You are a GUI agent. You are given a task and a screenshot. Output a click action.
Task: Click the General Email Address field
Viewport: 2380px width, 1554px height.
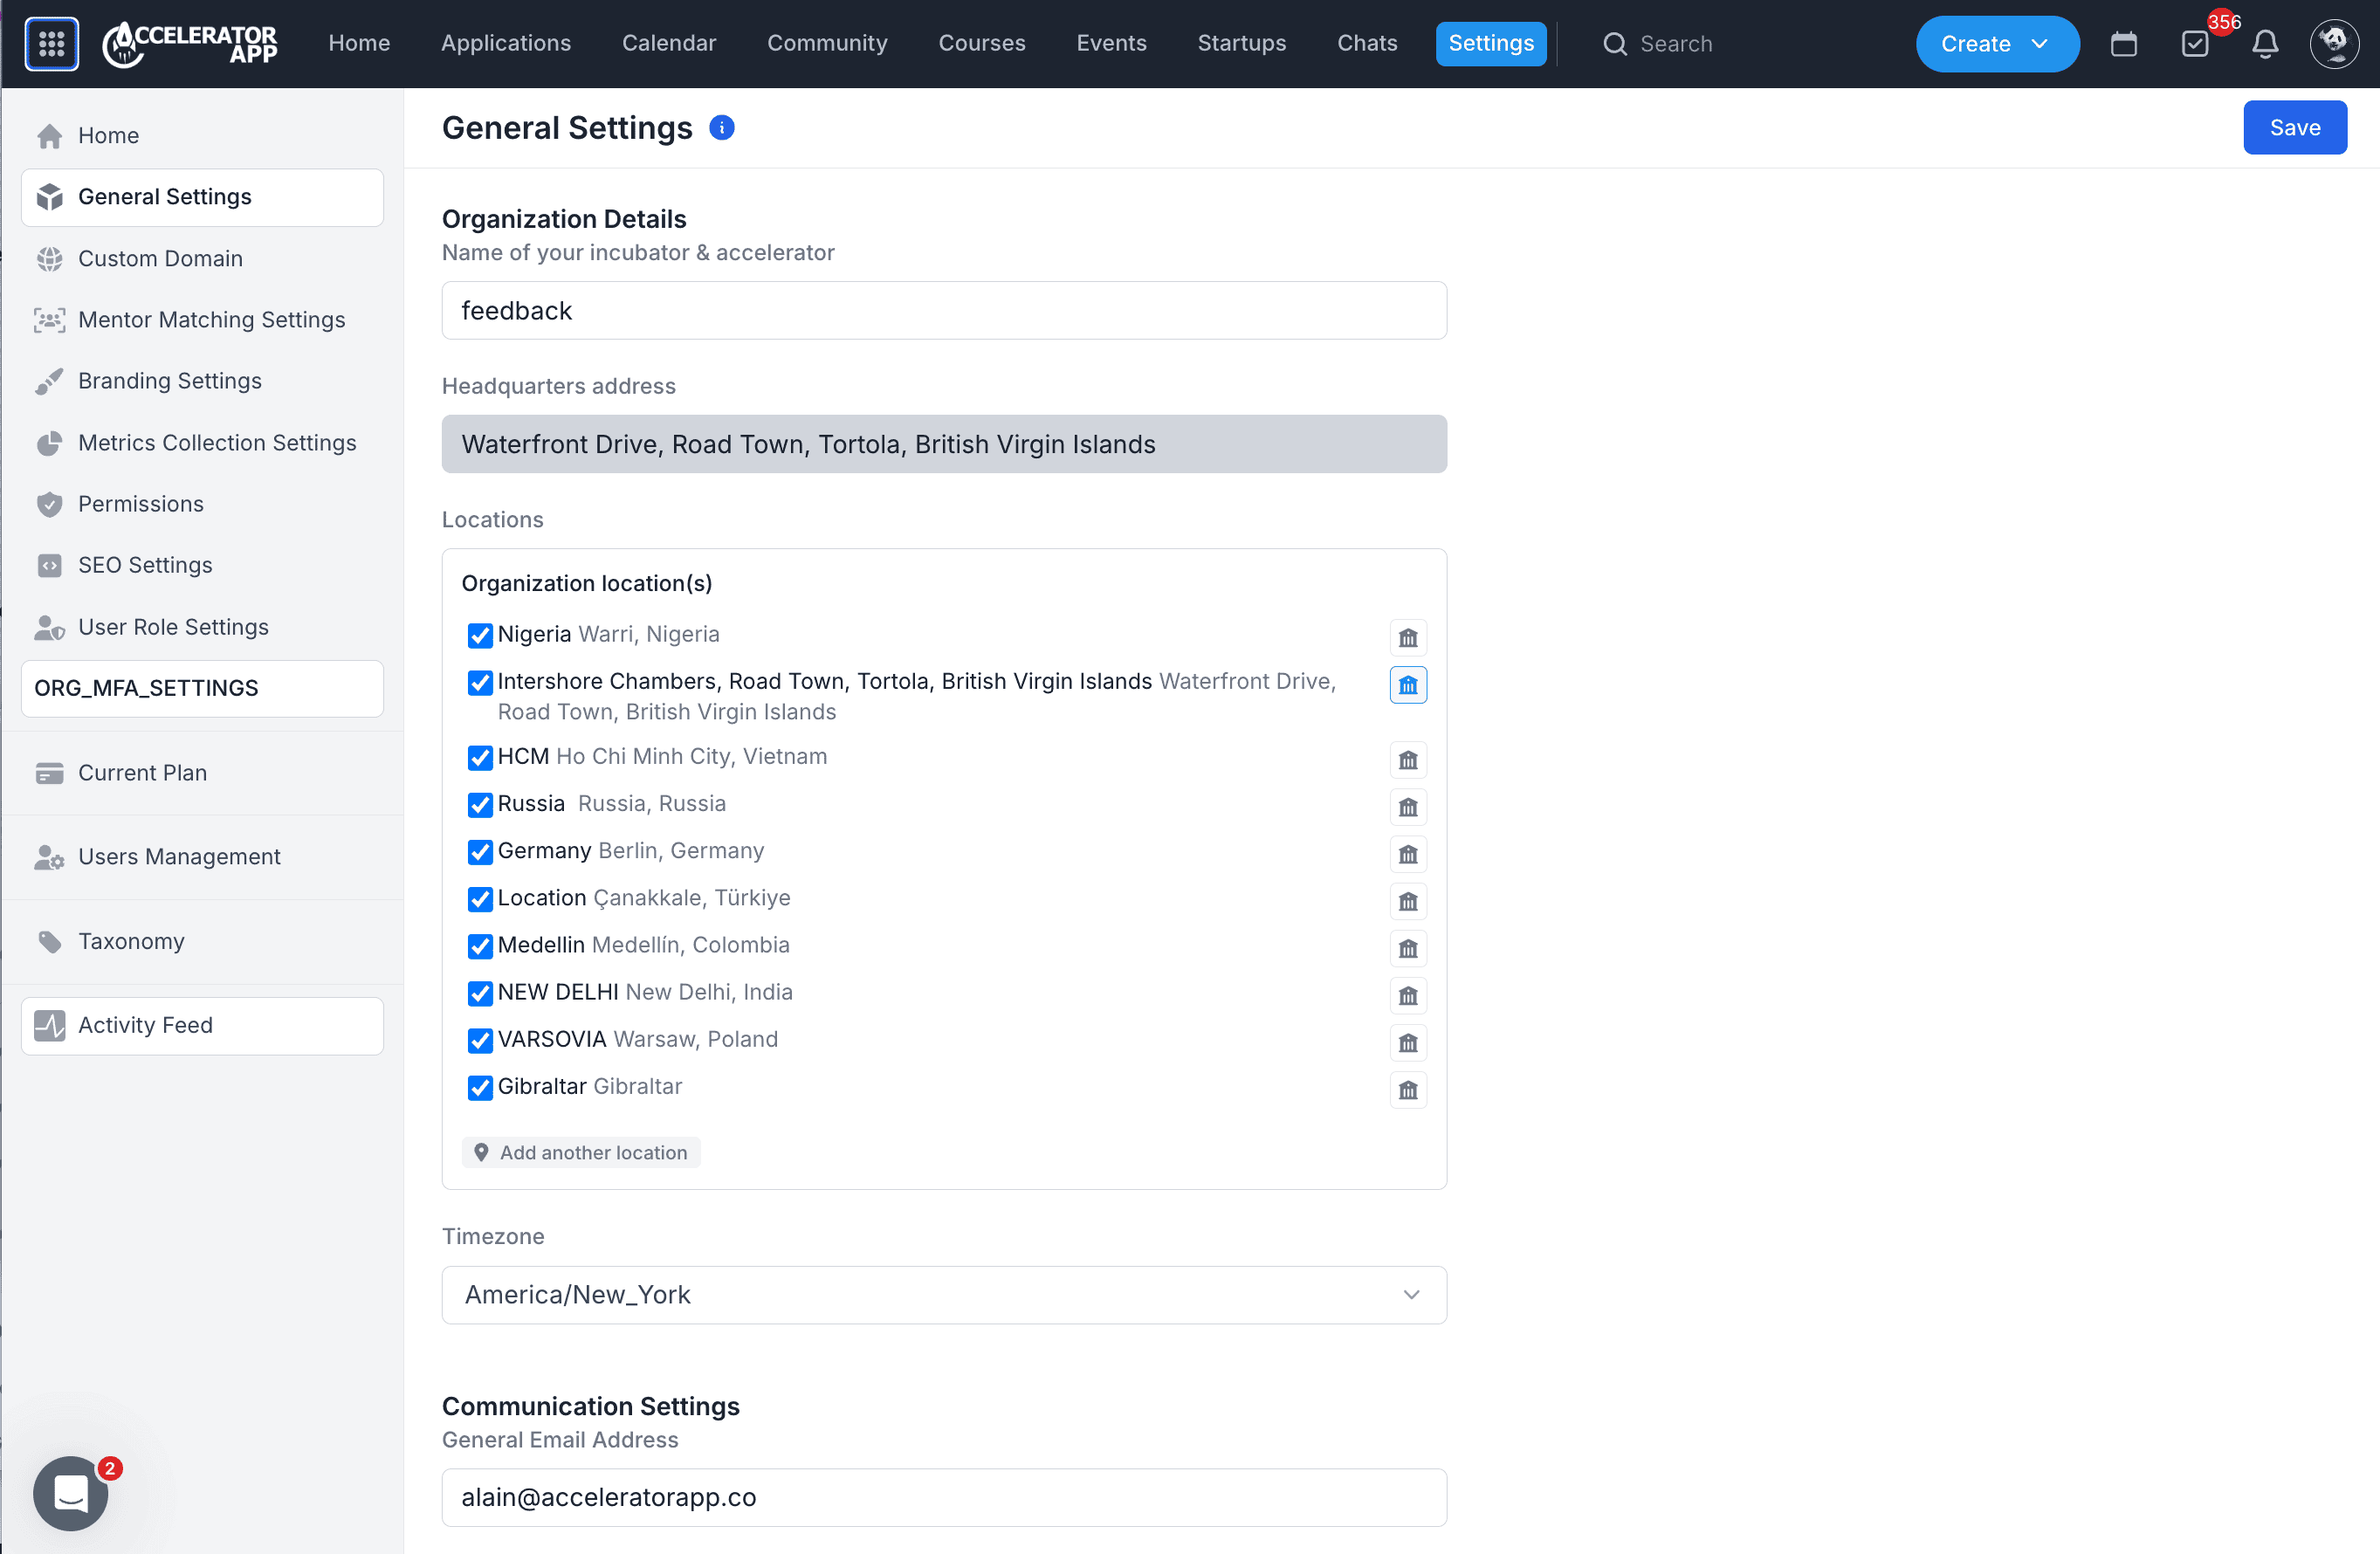[944, 1497]
